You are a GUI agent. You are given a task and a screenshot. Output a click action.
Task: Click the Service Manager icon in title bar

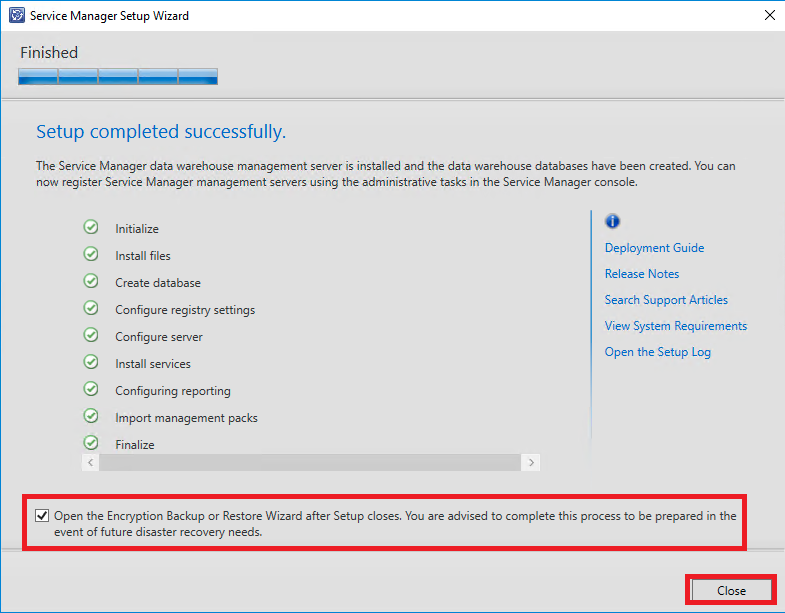click(16, 16)
